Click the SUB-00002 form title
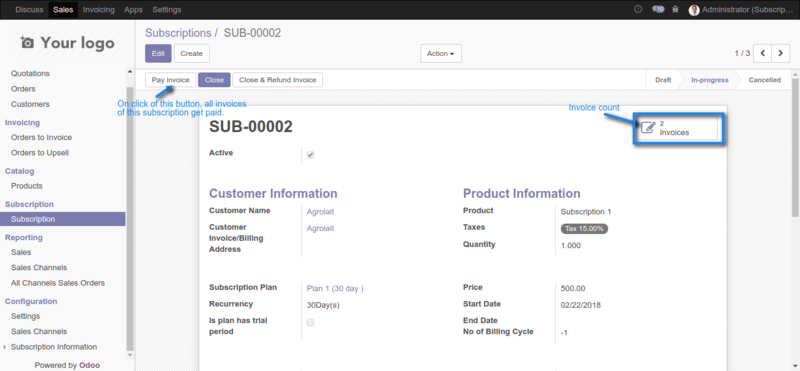800x371 pixels. tap(251, 127)
